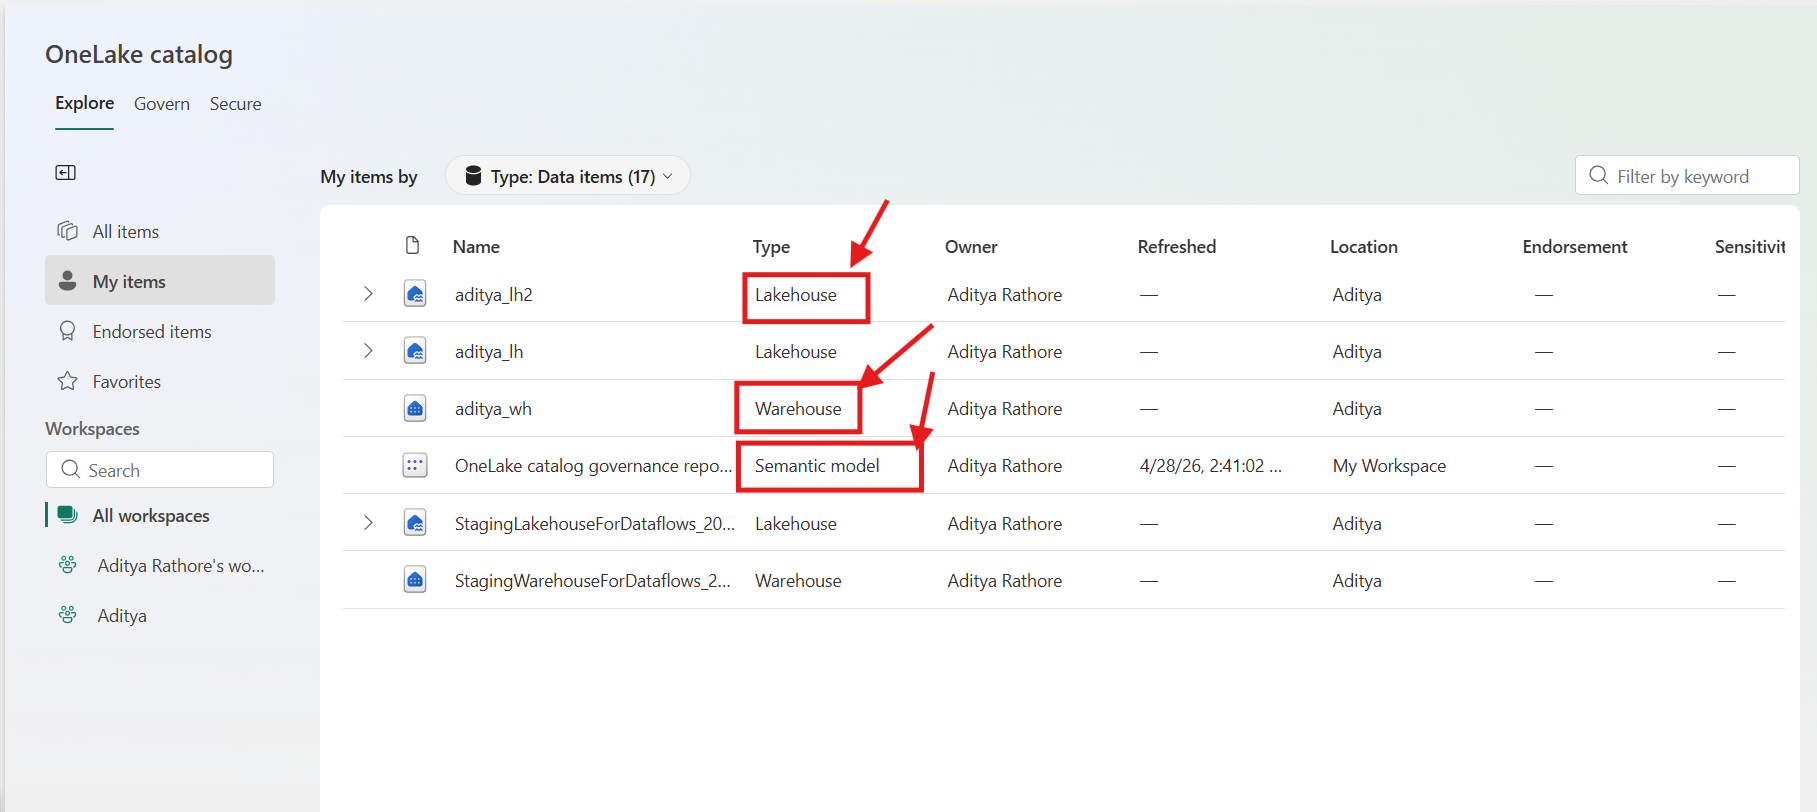Click Aditya Rathore's workspace people icon

coord(67,565)
